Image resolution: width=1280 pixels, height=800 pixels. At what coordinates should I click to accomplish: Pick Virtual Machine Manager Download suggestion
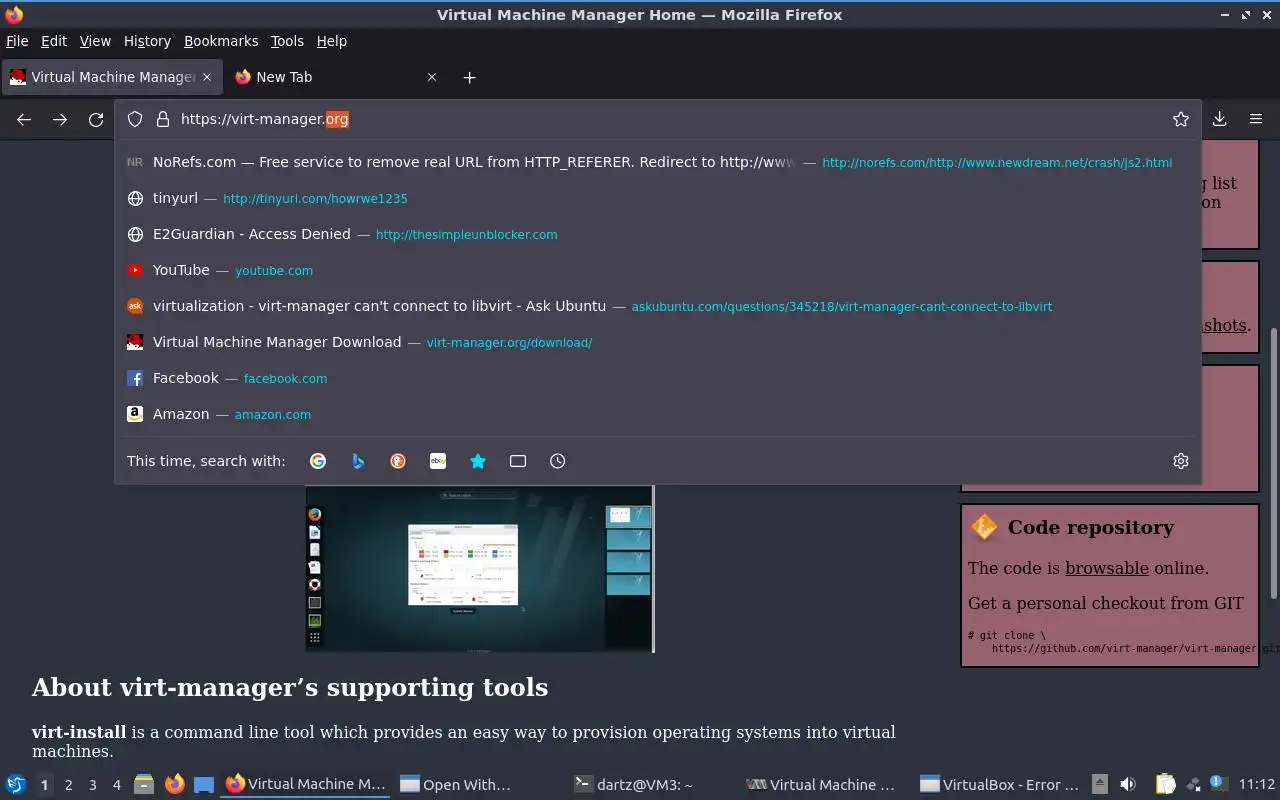(658, 342)
